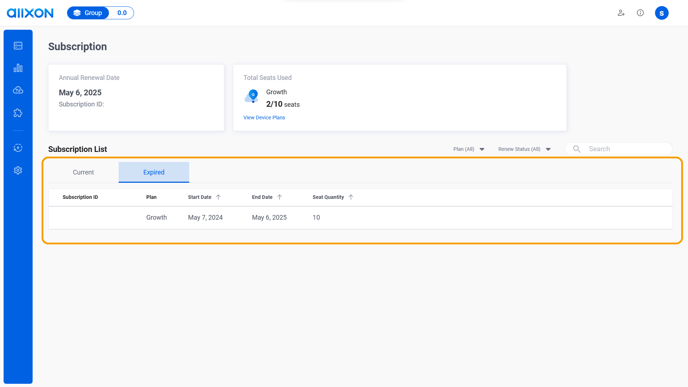The width and height of the screenshot is (688, 387).
Task: Switch to the Current tab
Action: pos(83,172)
